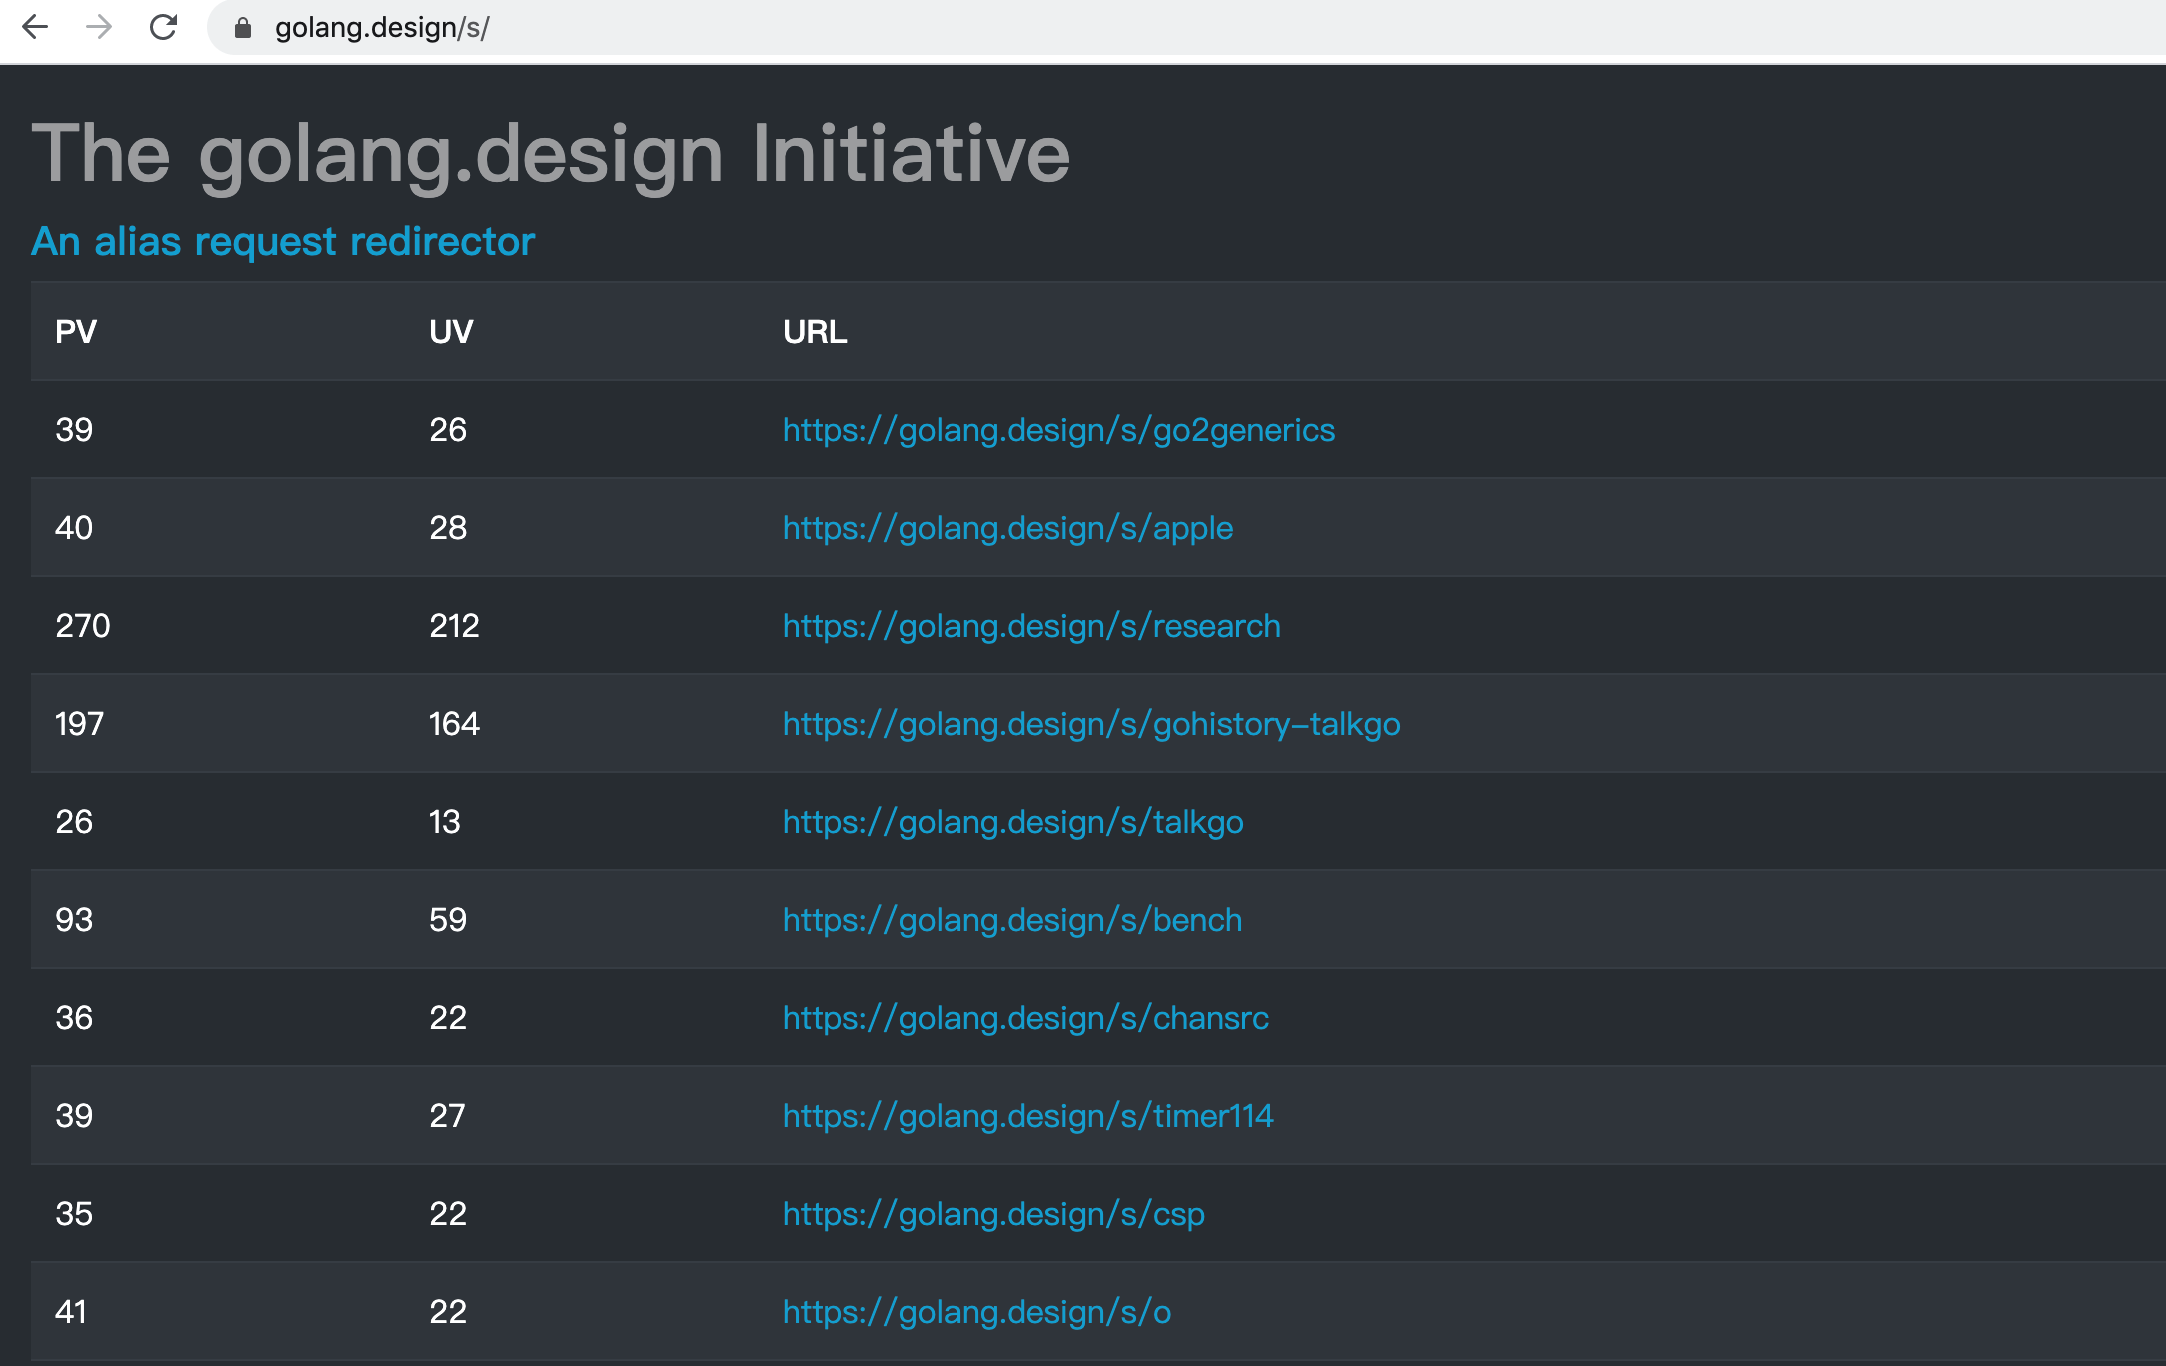This screenshot has width=2166, height=1366.
Task: Click the lock icon in address bar
Action: tap(242, 28)
